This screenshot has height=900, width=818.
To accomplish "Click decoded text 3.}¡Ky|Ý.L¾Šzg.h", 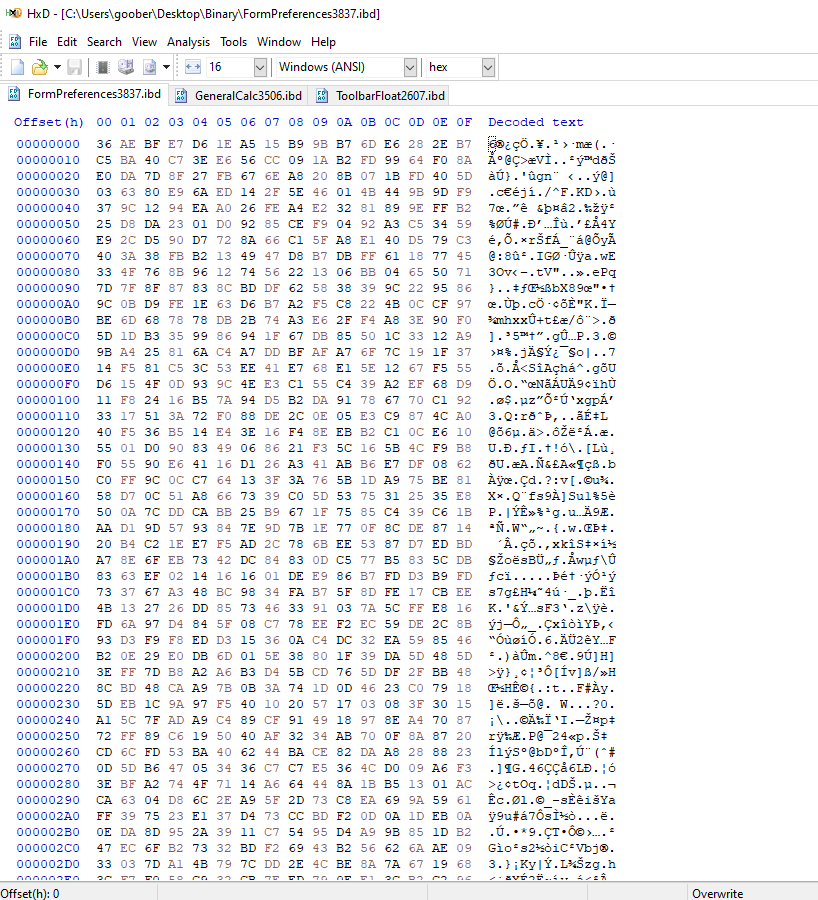I will (x=552, y=864).
